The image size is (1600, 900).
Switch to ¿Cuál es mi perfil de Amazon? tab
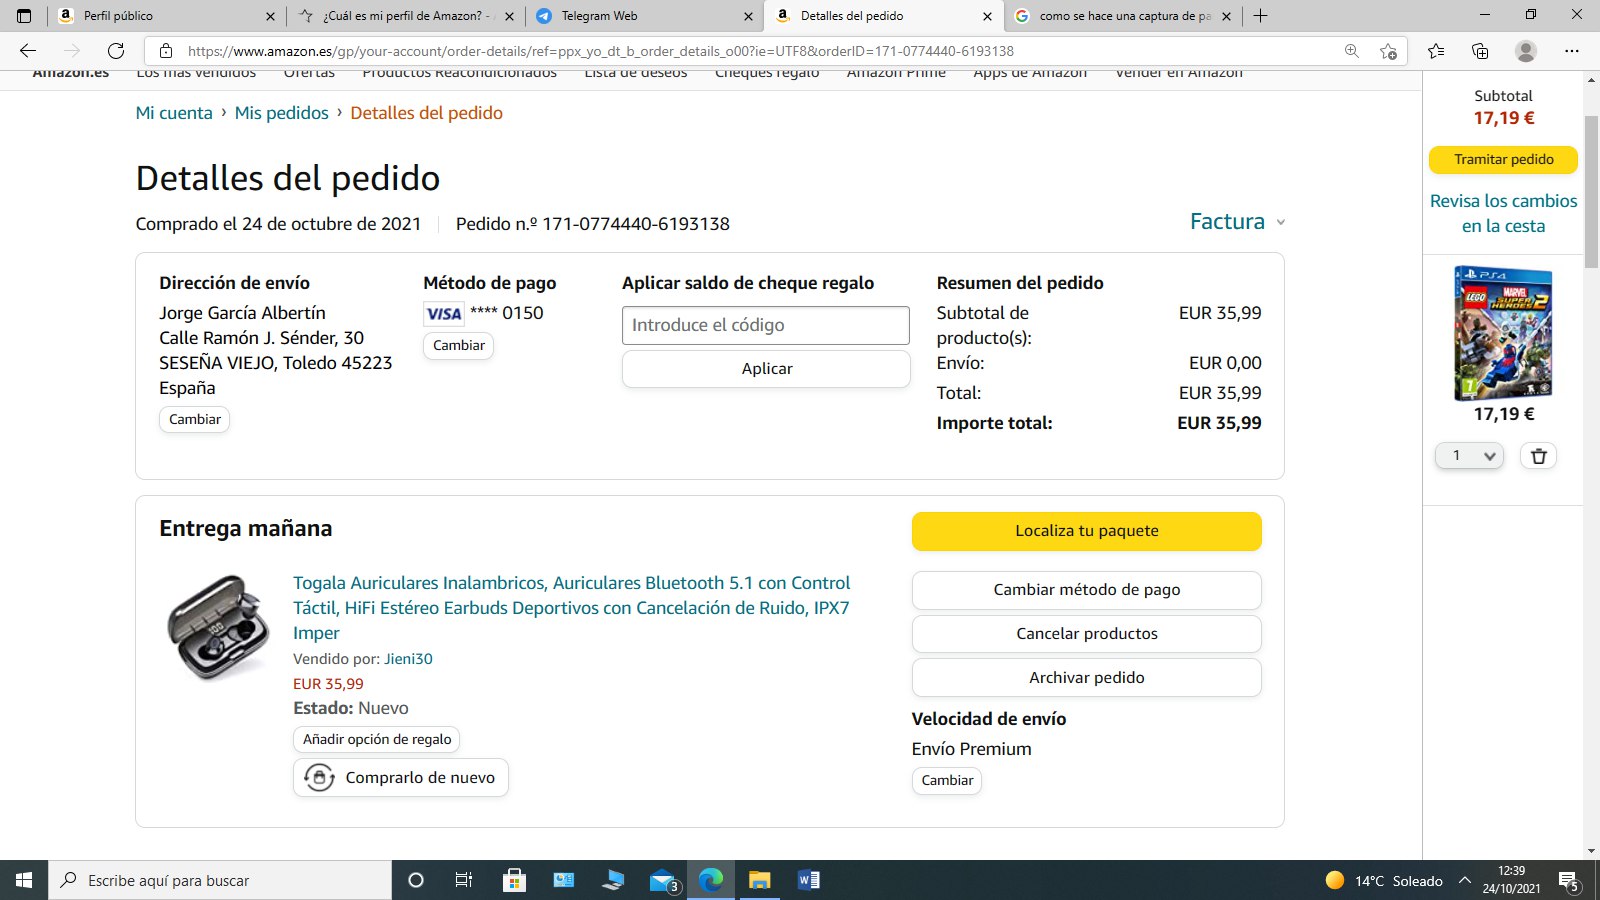[x=406, y=16]
